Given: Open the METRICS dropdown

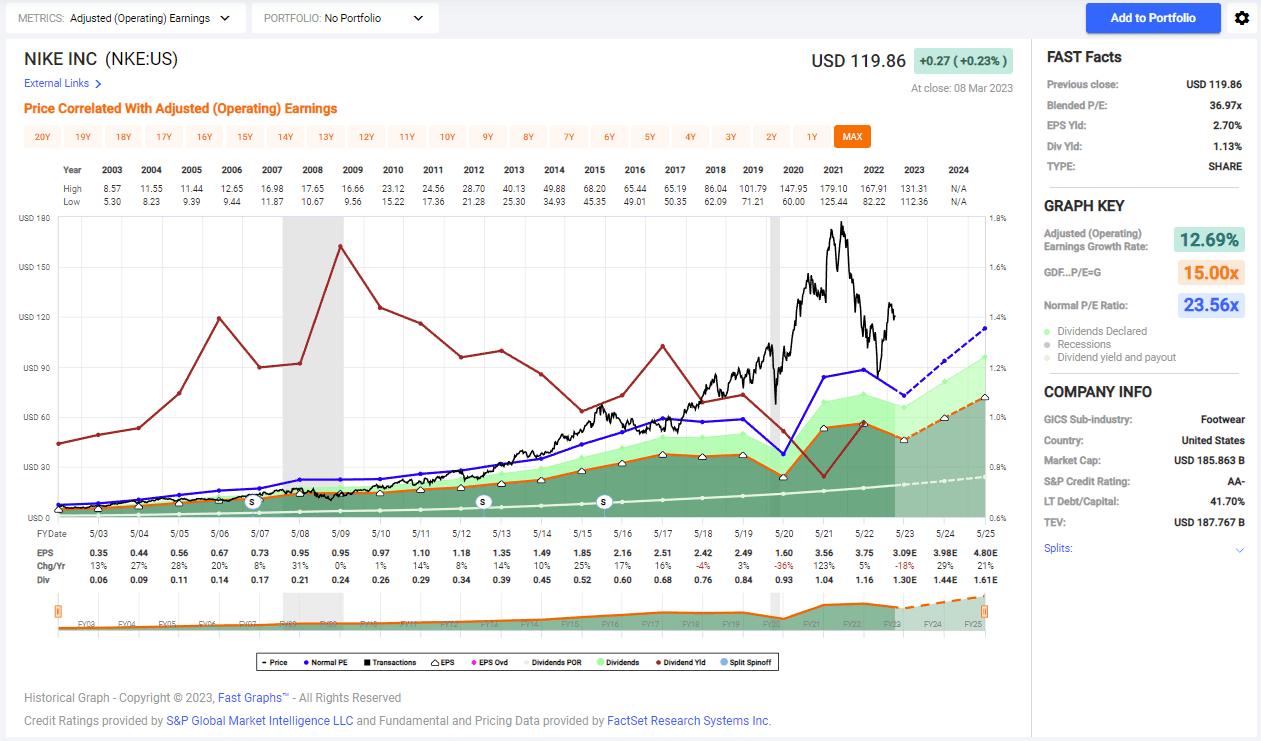Looking at the screenshot, I should pyautogui.click(x=125, y=18).
